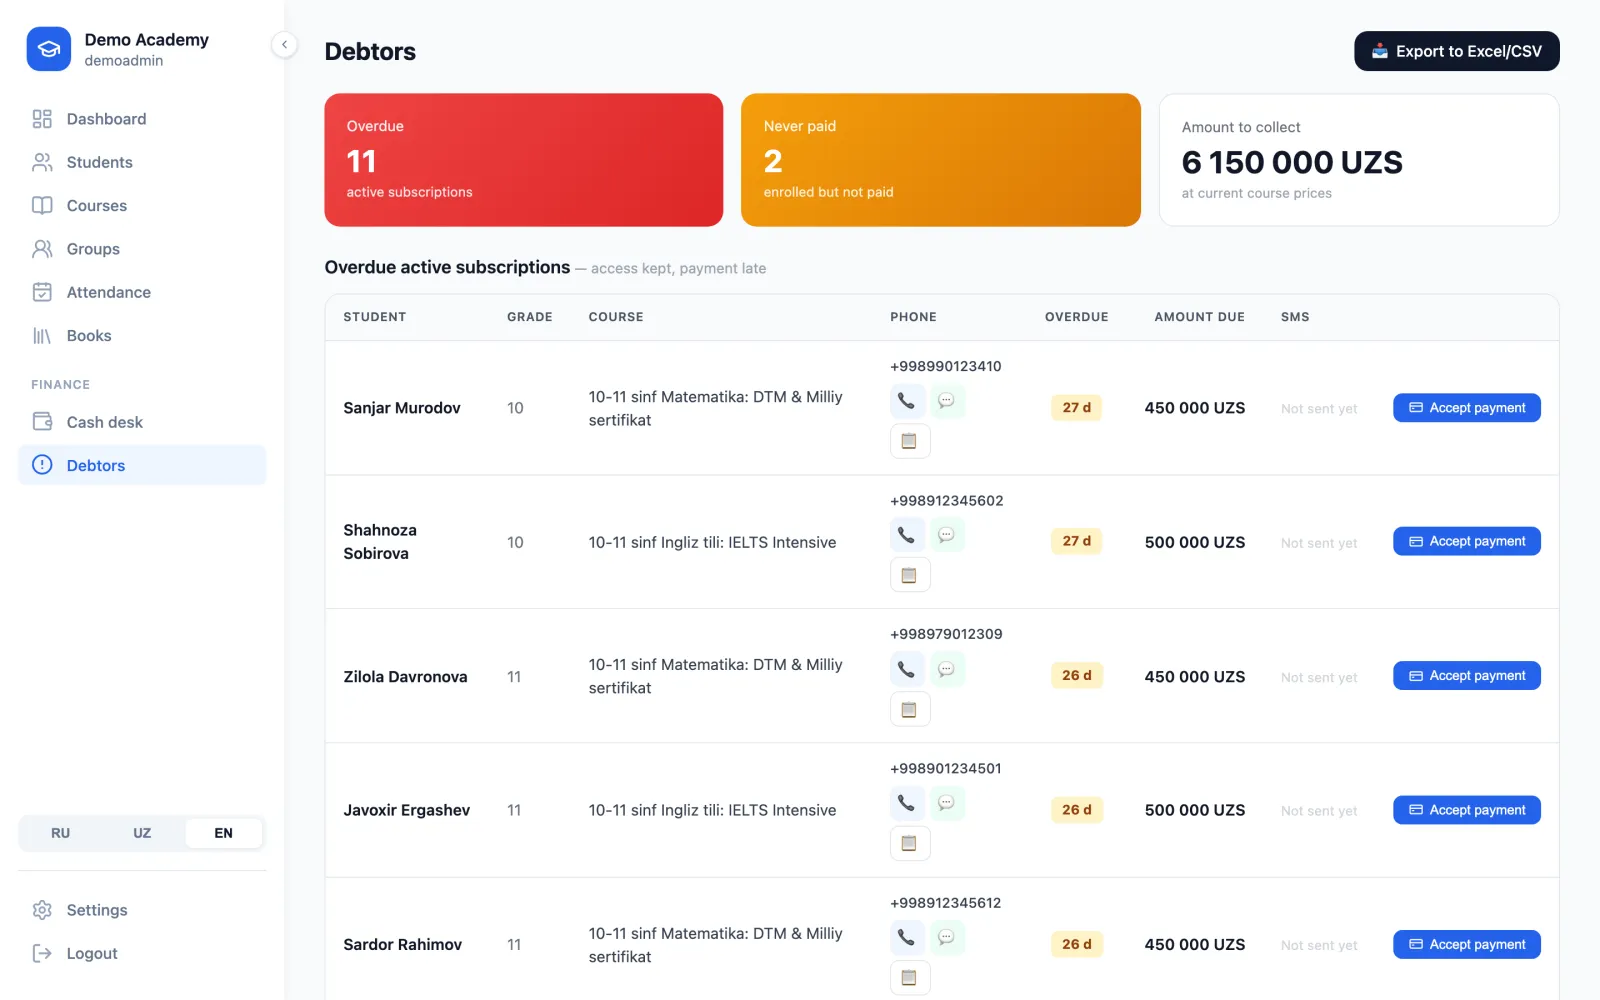1600x1000 pixels.
Task: Click message bubble icon for Zilola Davronova
Action: [946, 669]
